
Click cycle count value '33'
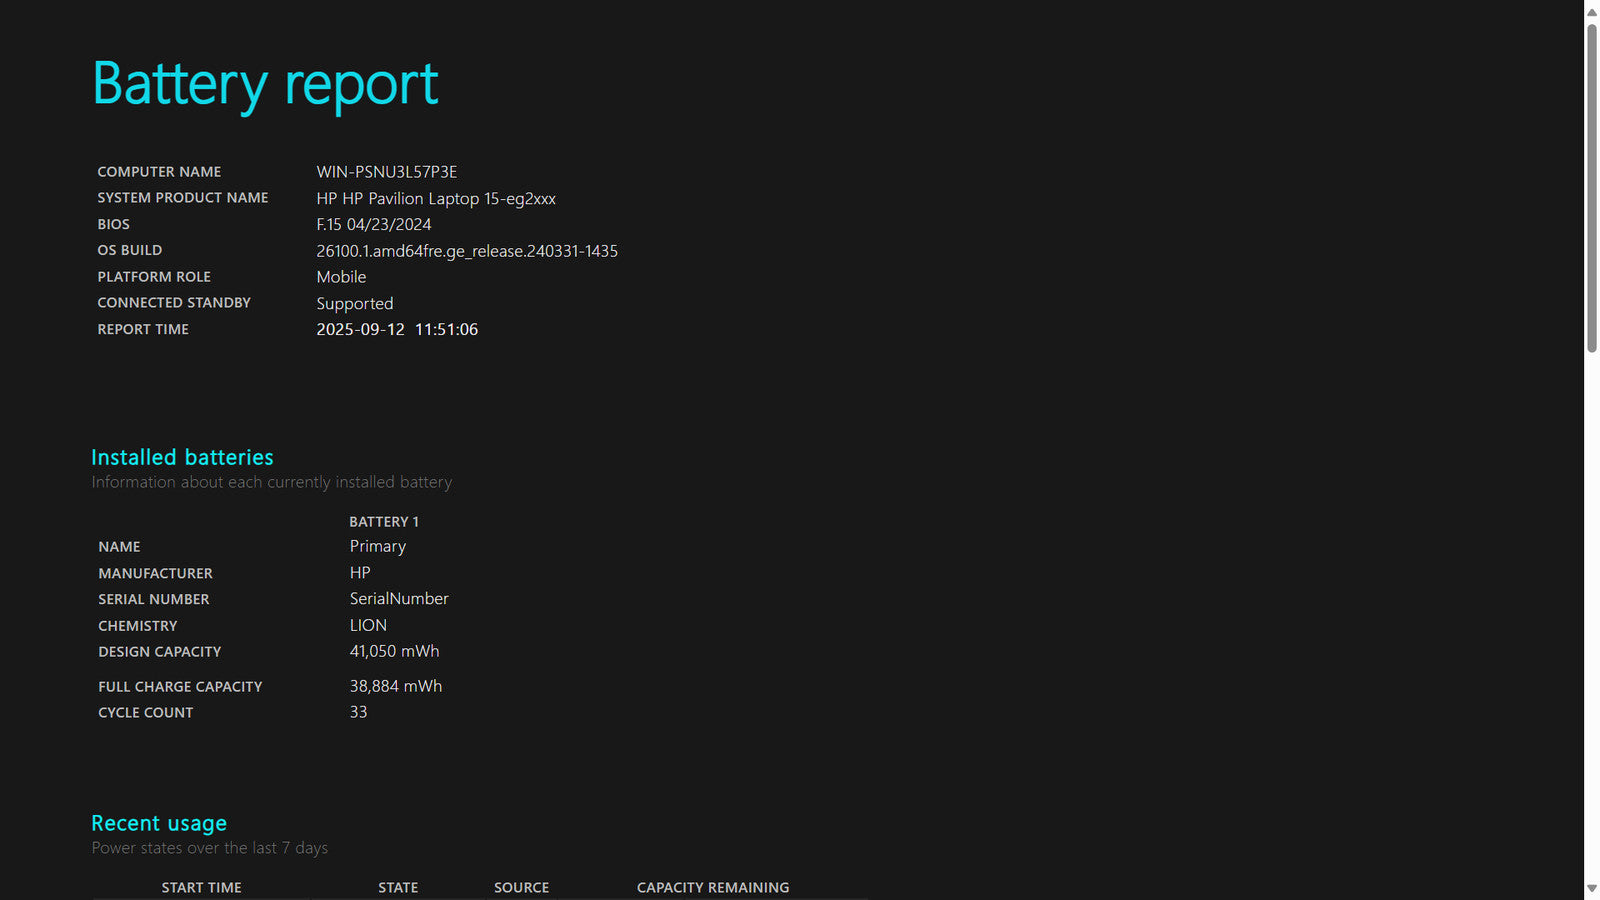(x=358, y=712)
